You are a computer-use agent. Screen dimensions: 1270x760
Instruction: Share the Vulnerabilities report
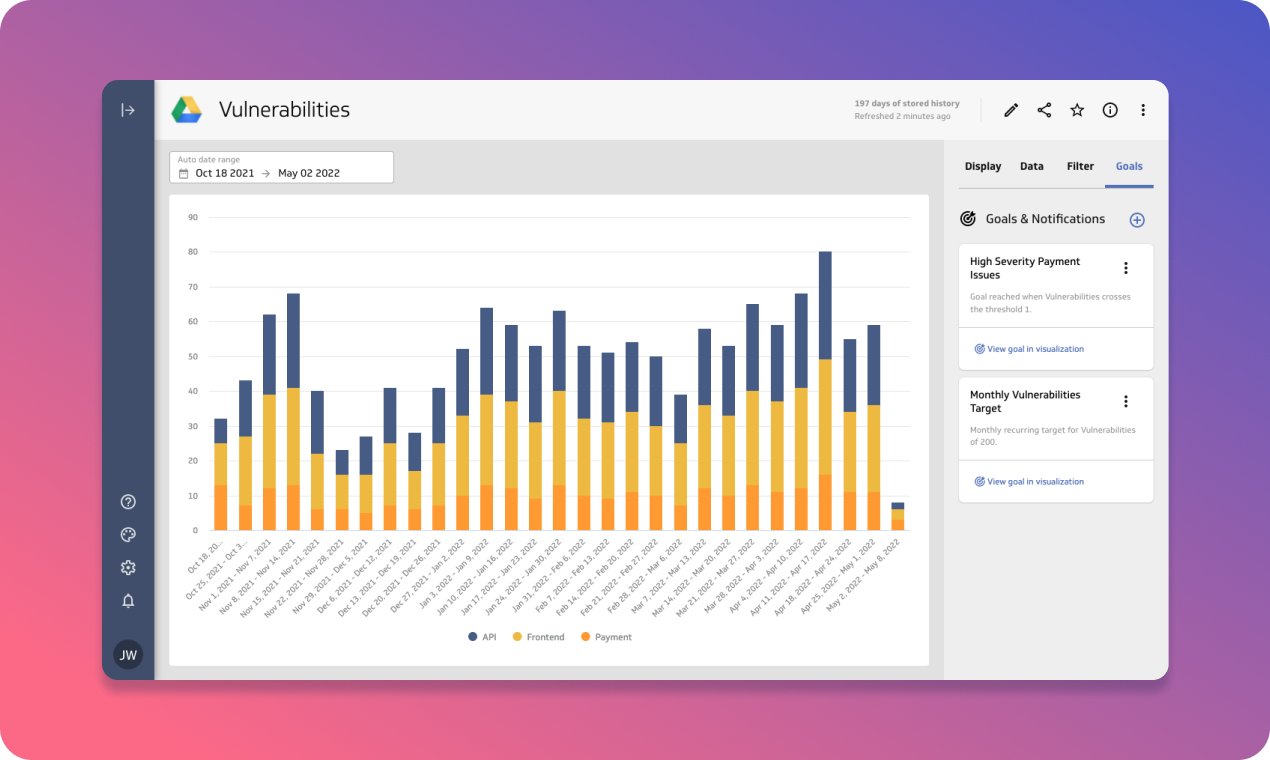[1043, 110]
